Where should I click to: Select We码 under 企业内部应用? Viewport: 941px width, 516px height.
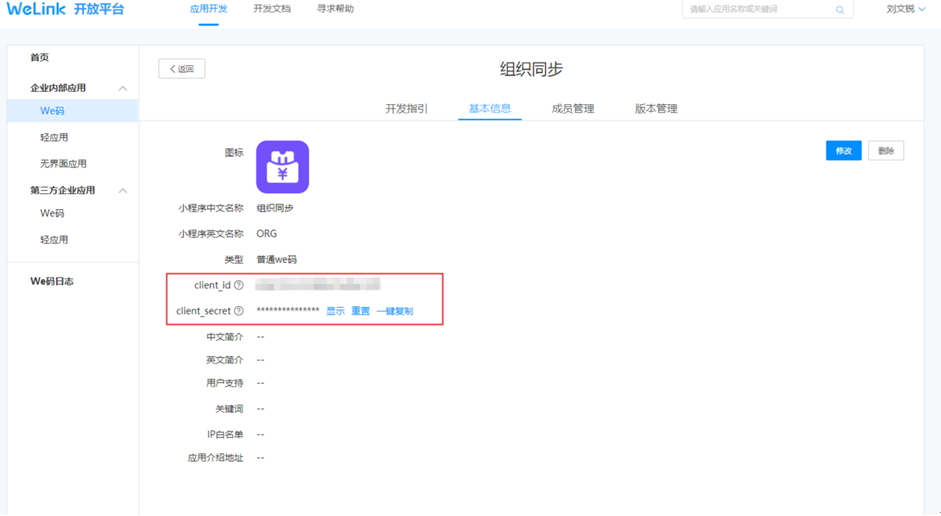point(73,111)
